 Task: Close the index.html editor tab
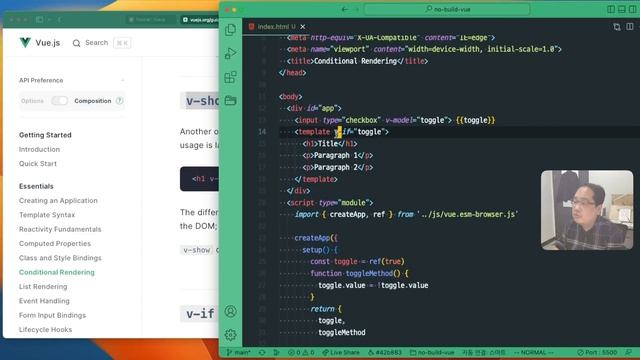click(302, 27)
